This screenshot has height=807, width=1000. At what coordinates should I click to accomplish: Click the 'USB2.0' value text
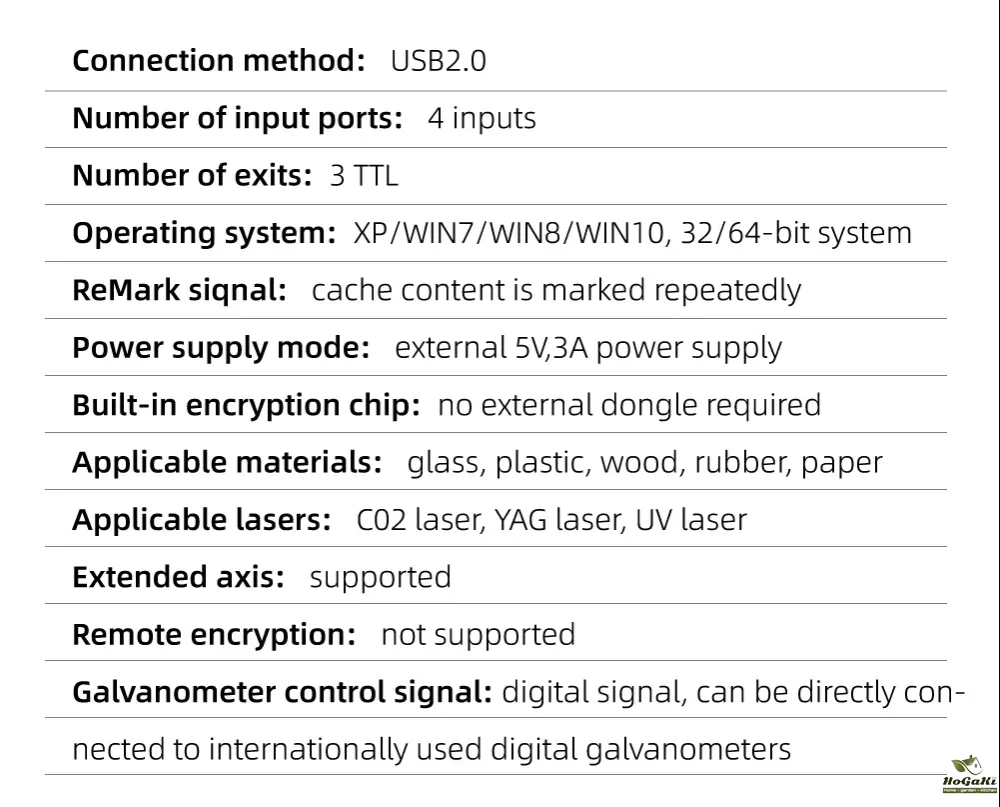(x=438, y=61)
